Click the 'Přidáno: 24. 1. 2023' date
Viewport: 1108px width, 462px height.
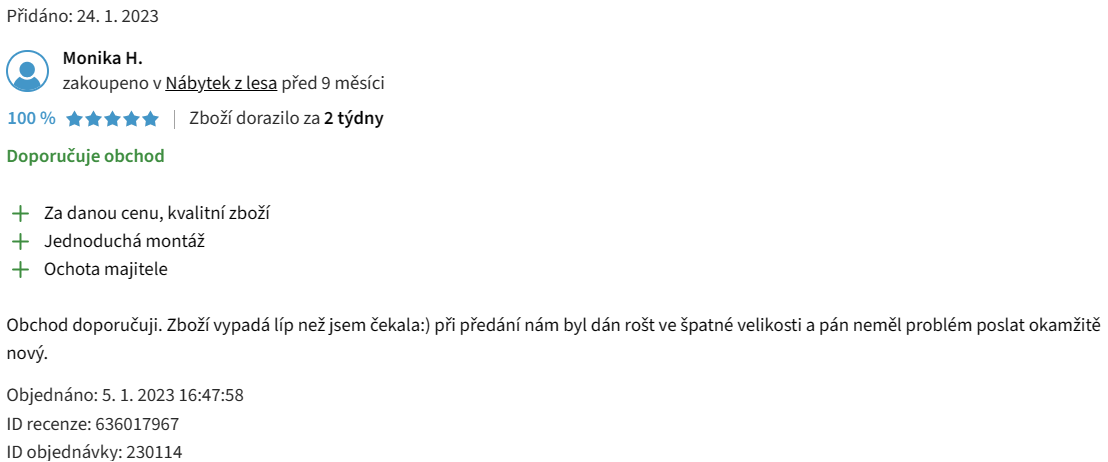[83, 16]
